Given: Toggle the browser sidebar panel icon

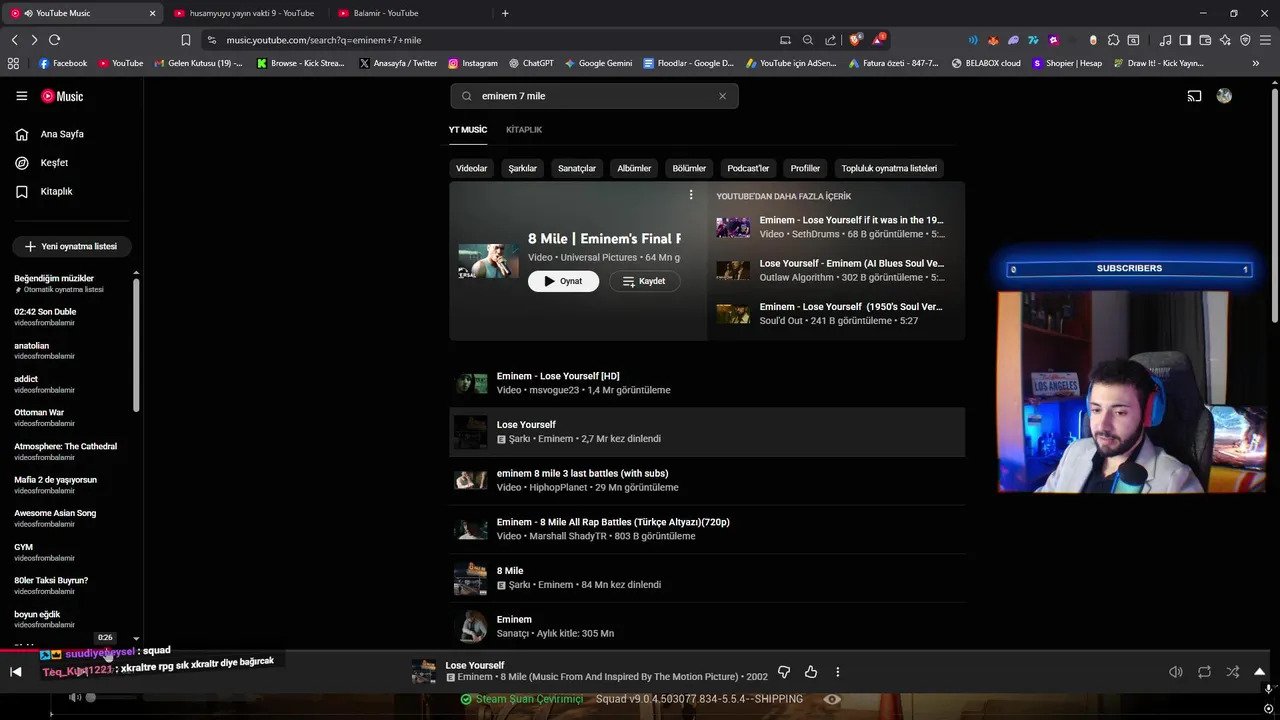Looking at the screenshot, I should [x=1185, y=40].
